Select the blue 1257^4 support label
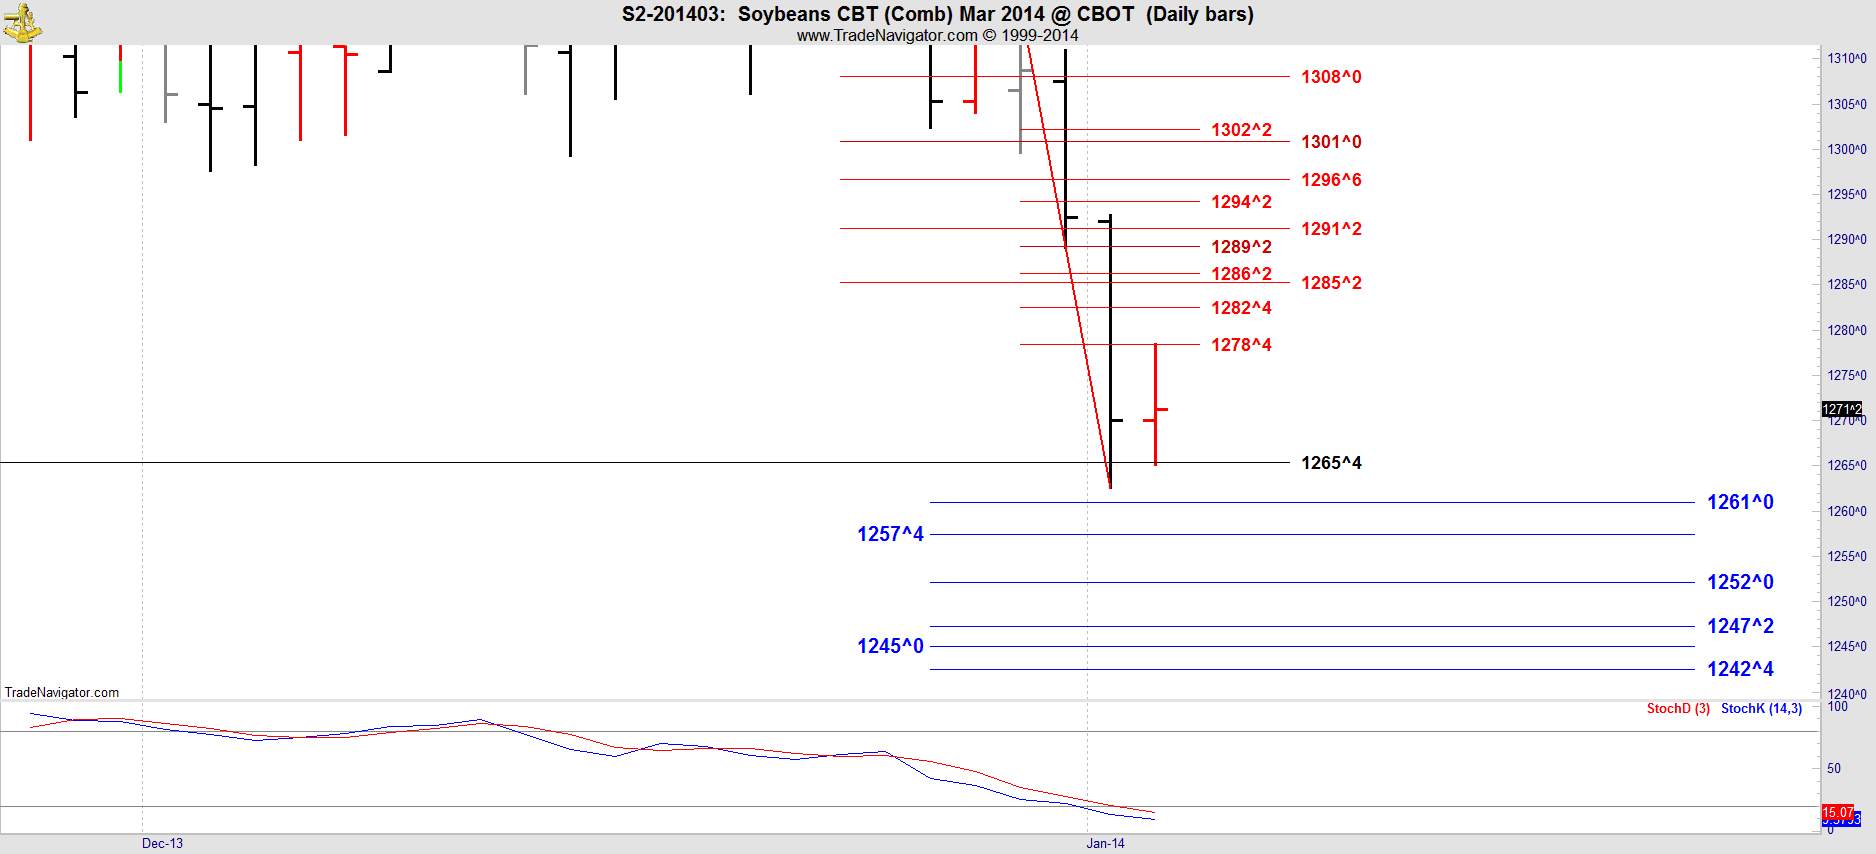This screenshot has height=854, width=1876. click(890, 534)
